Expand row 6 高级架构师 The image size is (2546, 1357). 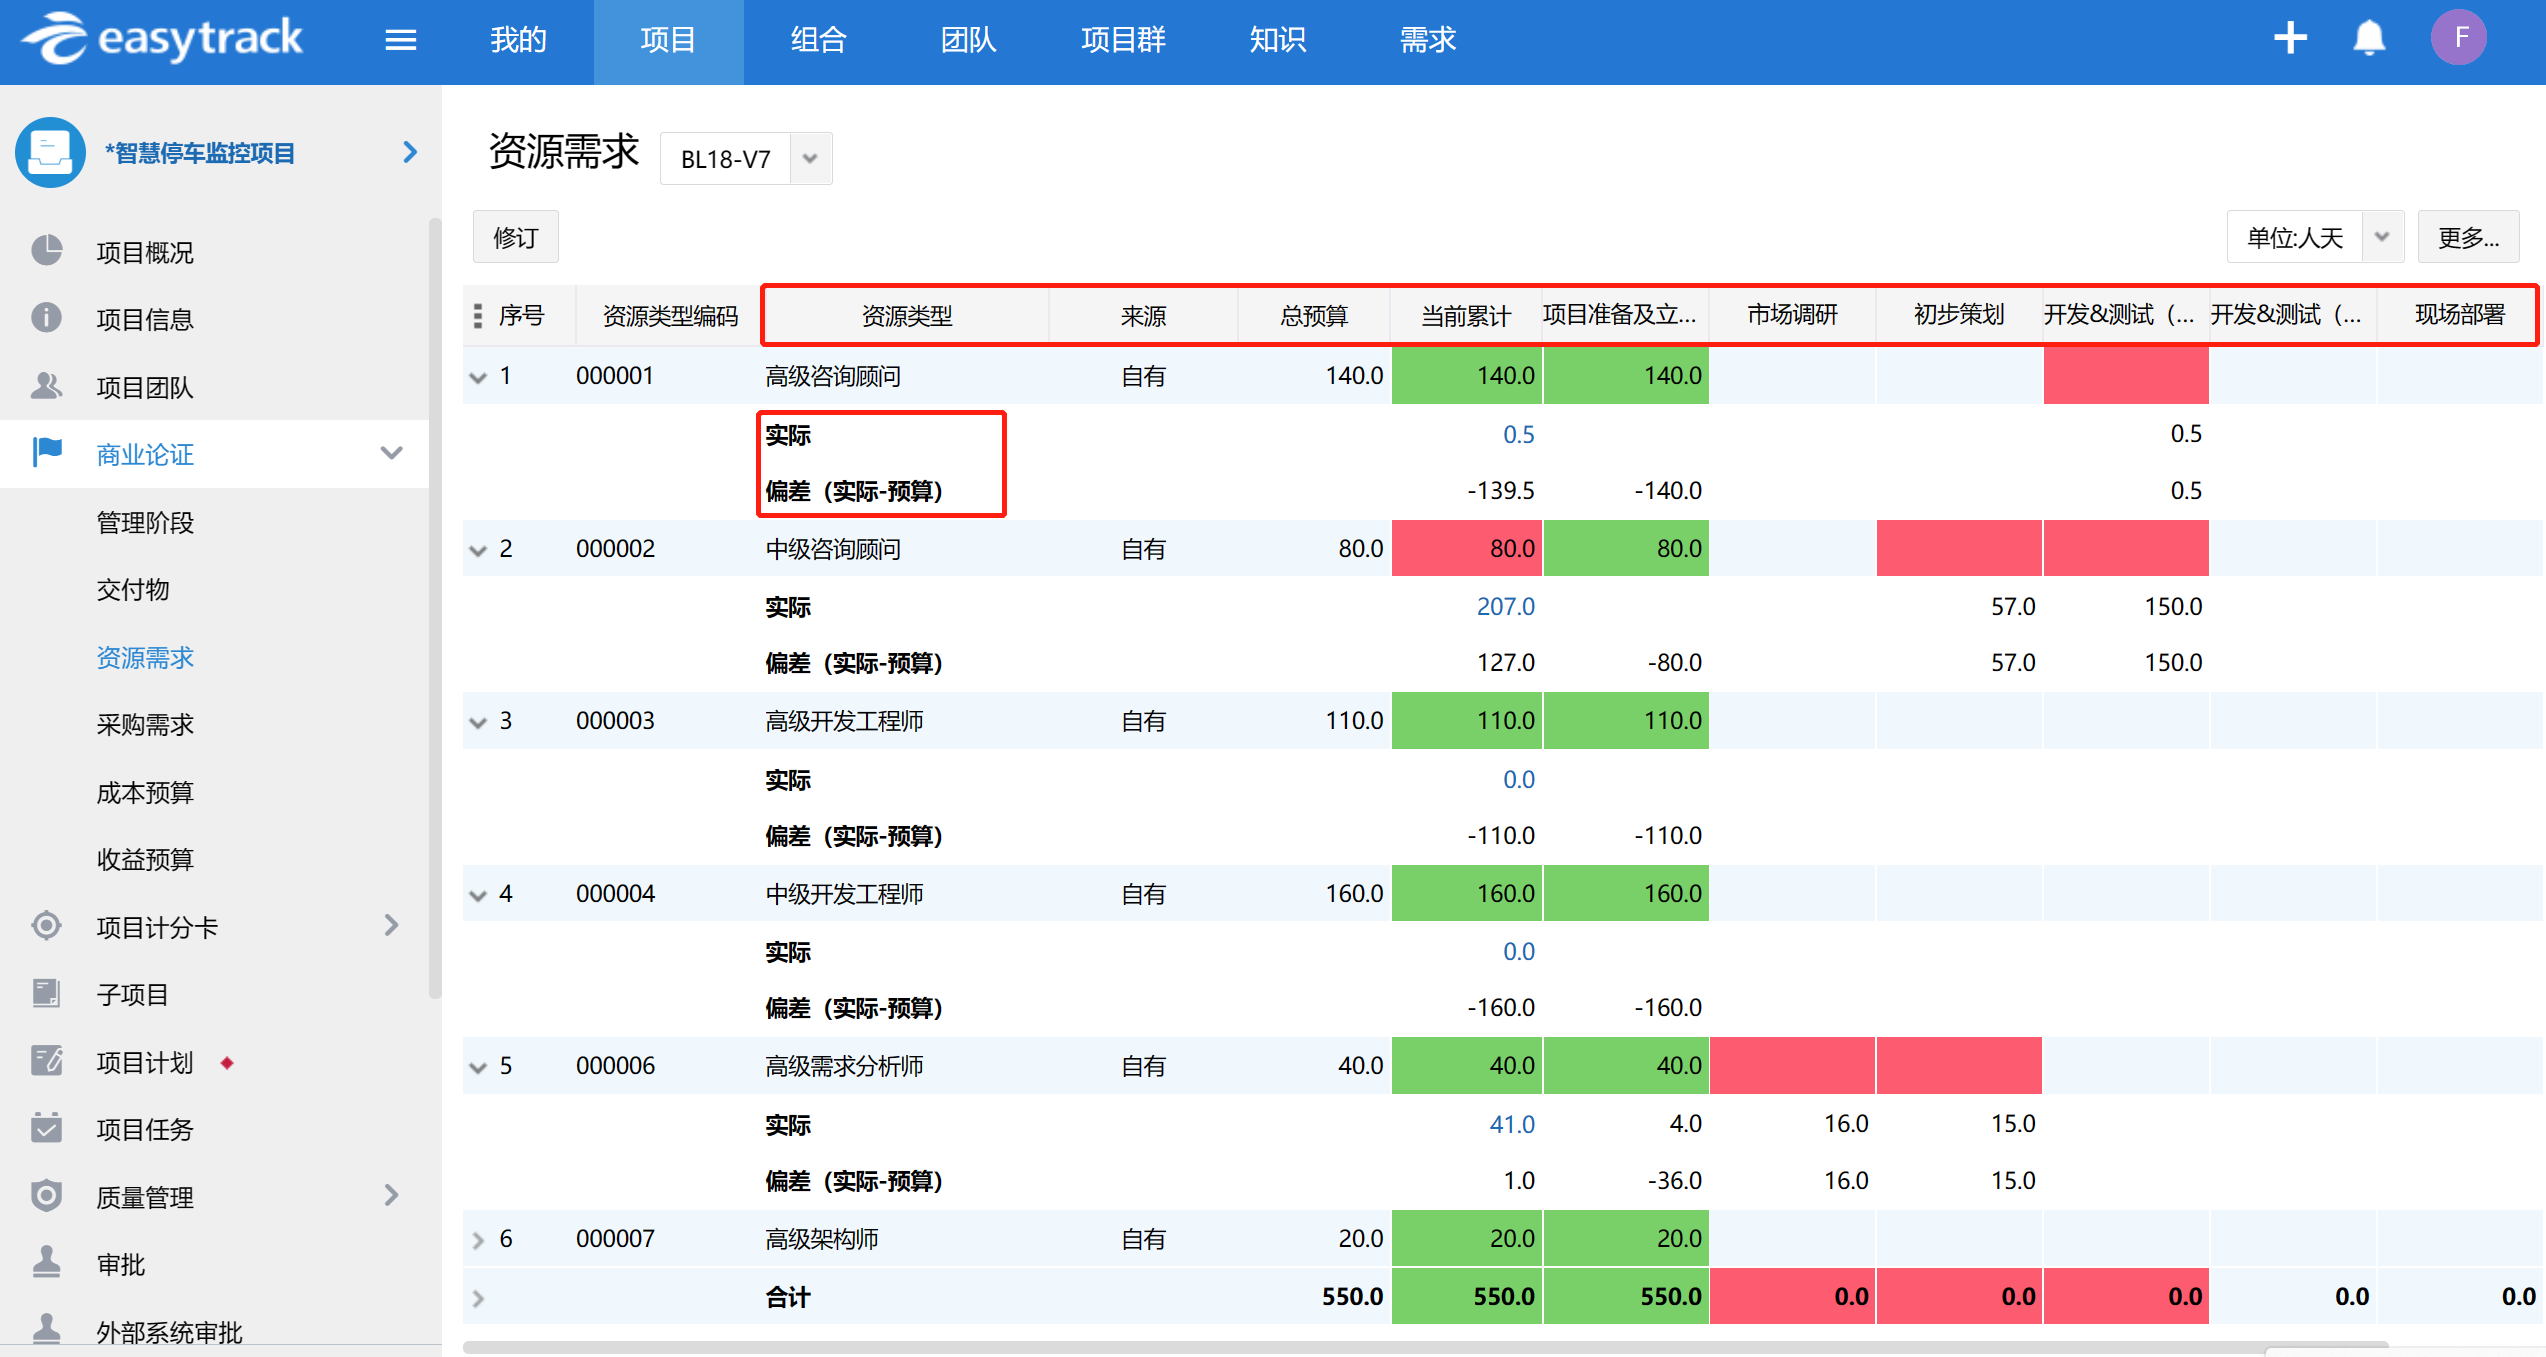pos(478,1240)
